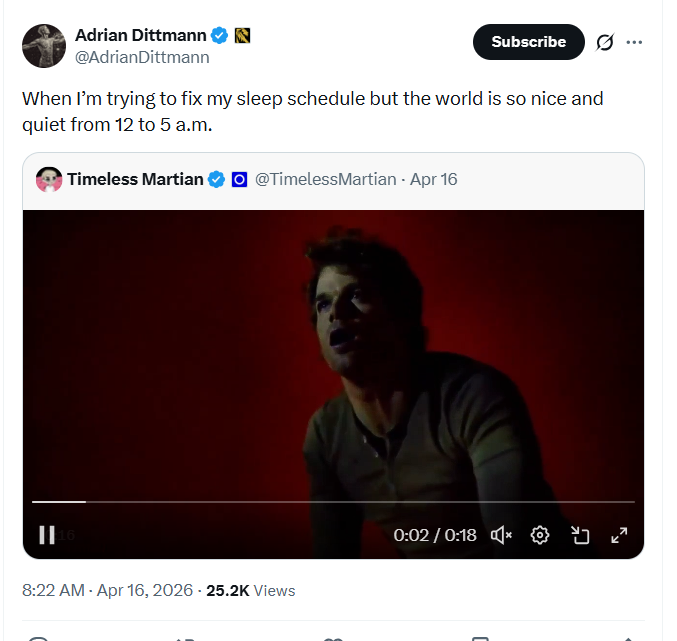Click Timeless Martian's avatar in quoted post
Screen dimensions: 677x641
click(x=48, y=180)
